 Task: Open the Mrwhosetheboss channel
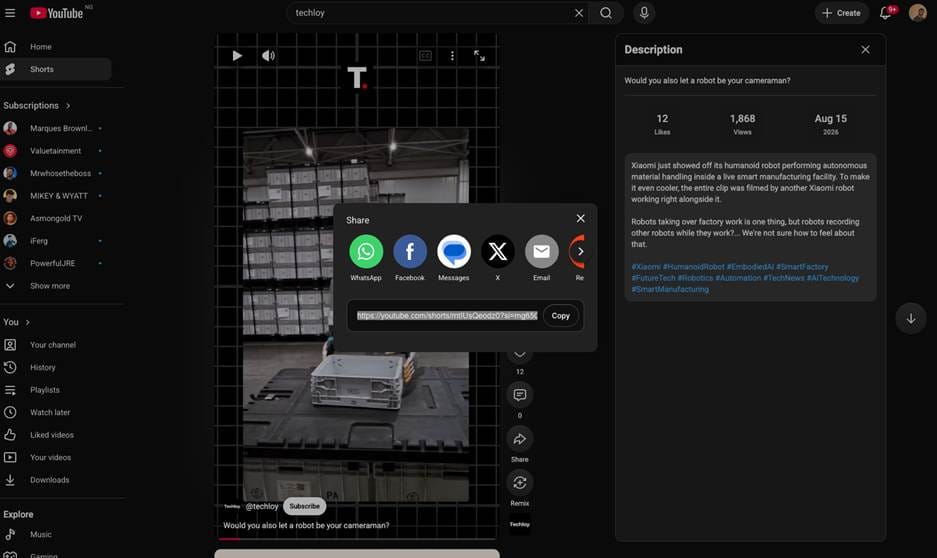[x=56, y=173]
